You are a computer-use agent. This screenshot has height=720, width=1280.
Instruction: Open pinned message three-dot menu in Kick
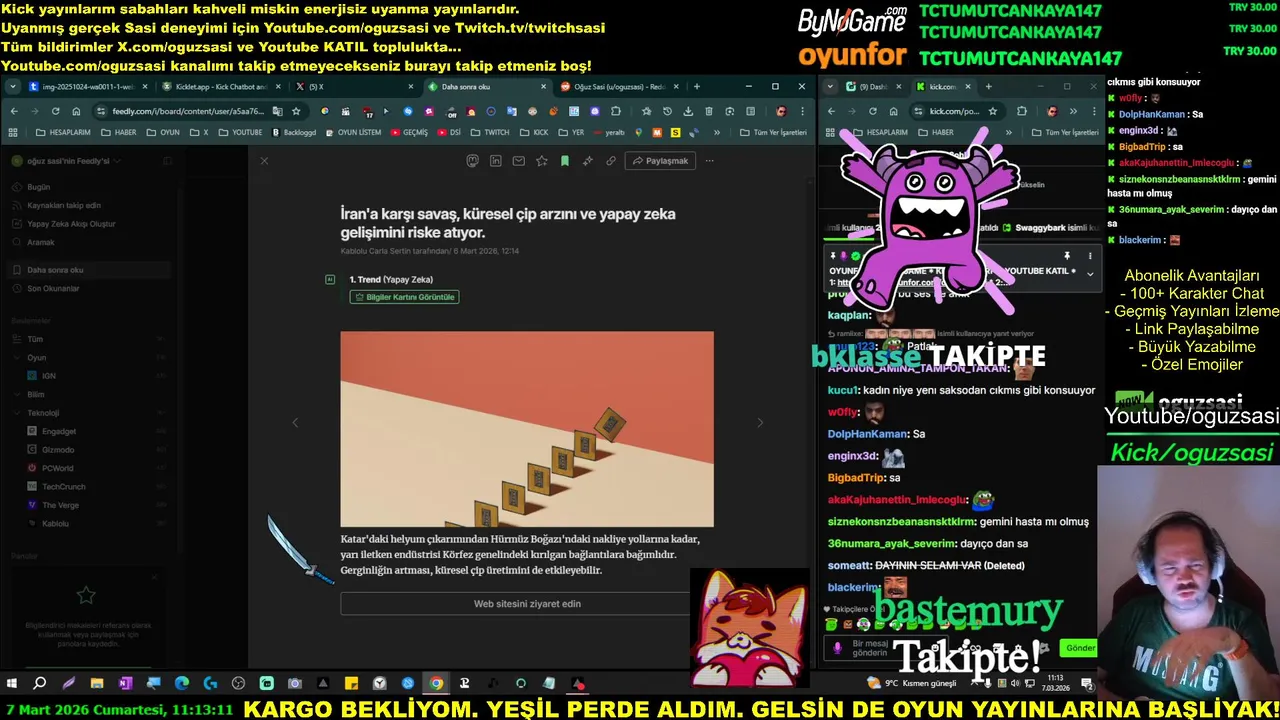1088,256
